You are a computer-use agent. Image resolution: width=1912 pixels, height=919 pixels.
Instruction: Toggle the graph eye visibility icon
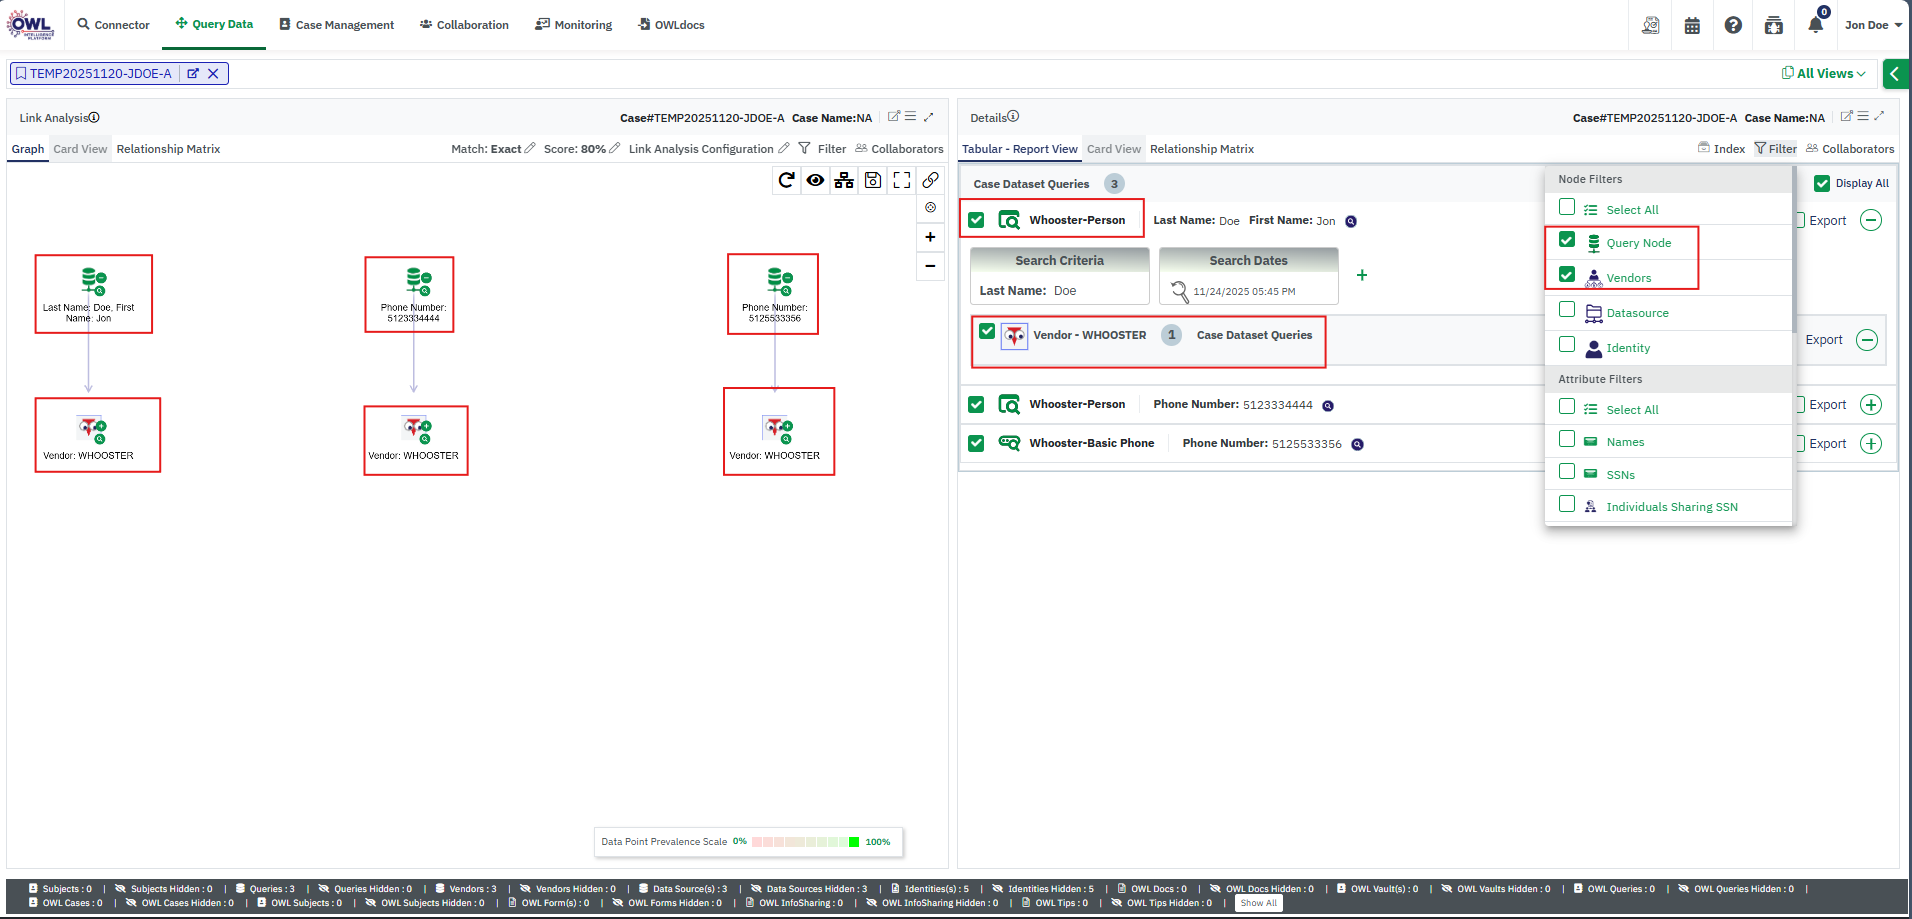[x=816, y=180]
